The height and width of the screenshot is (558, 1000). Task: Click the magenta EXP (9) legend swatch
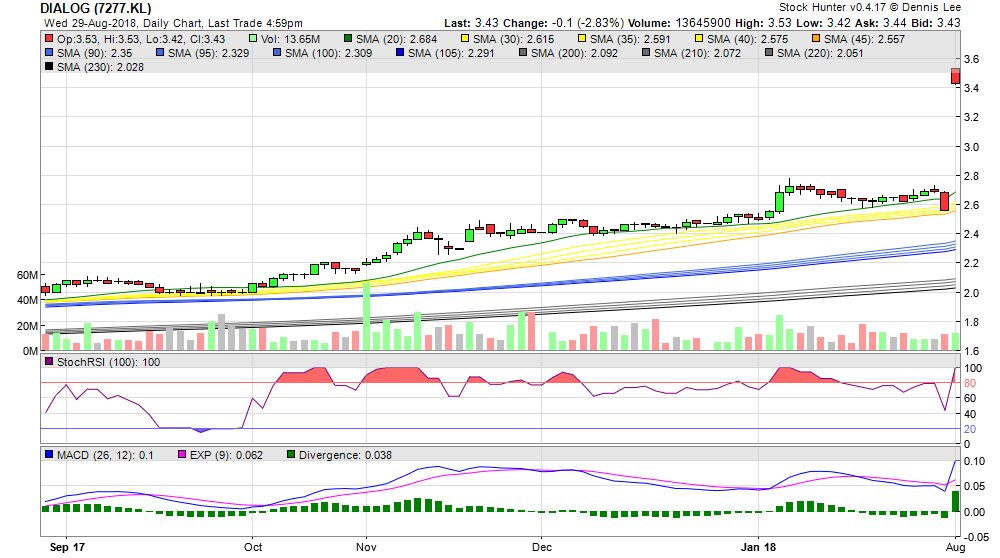pyautogui.click(x=182, y=455)
